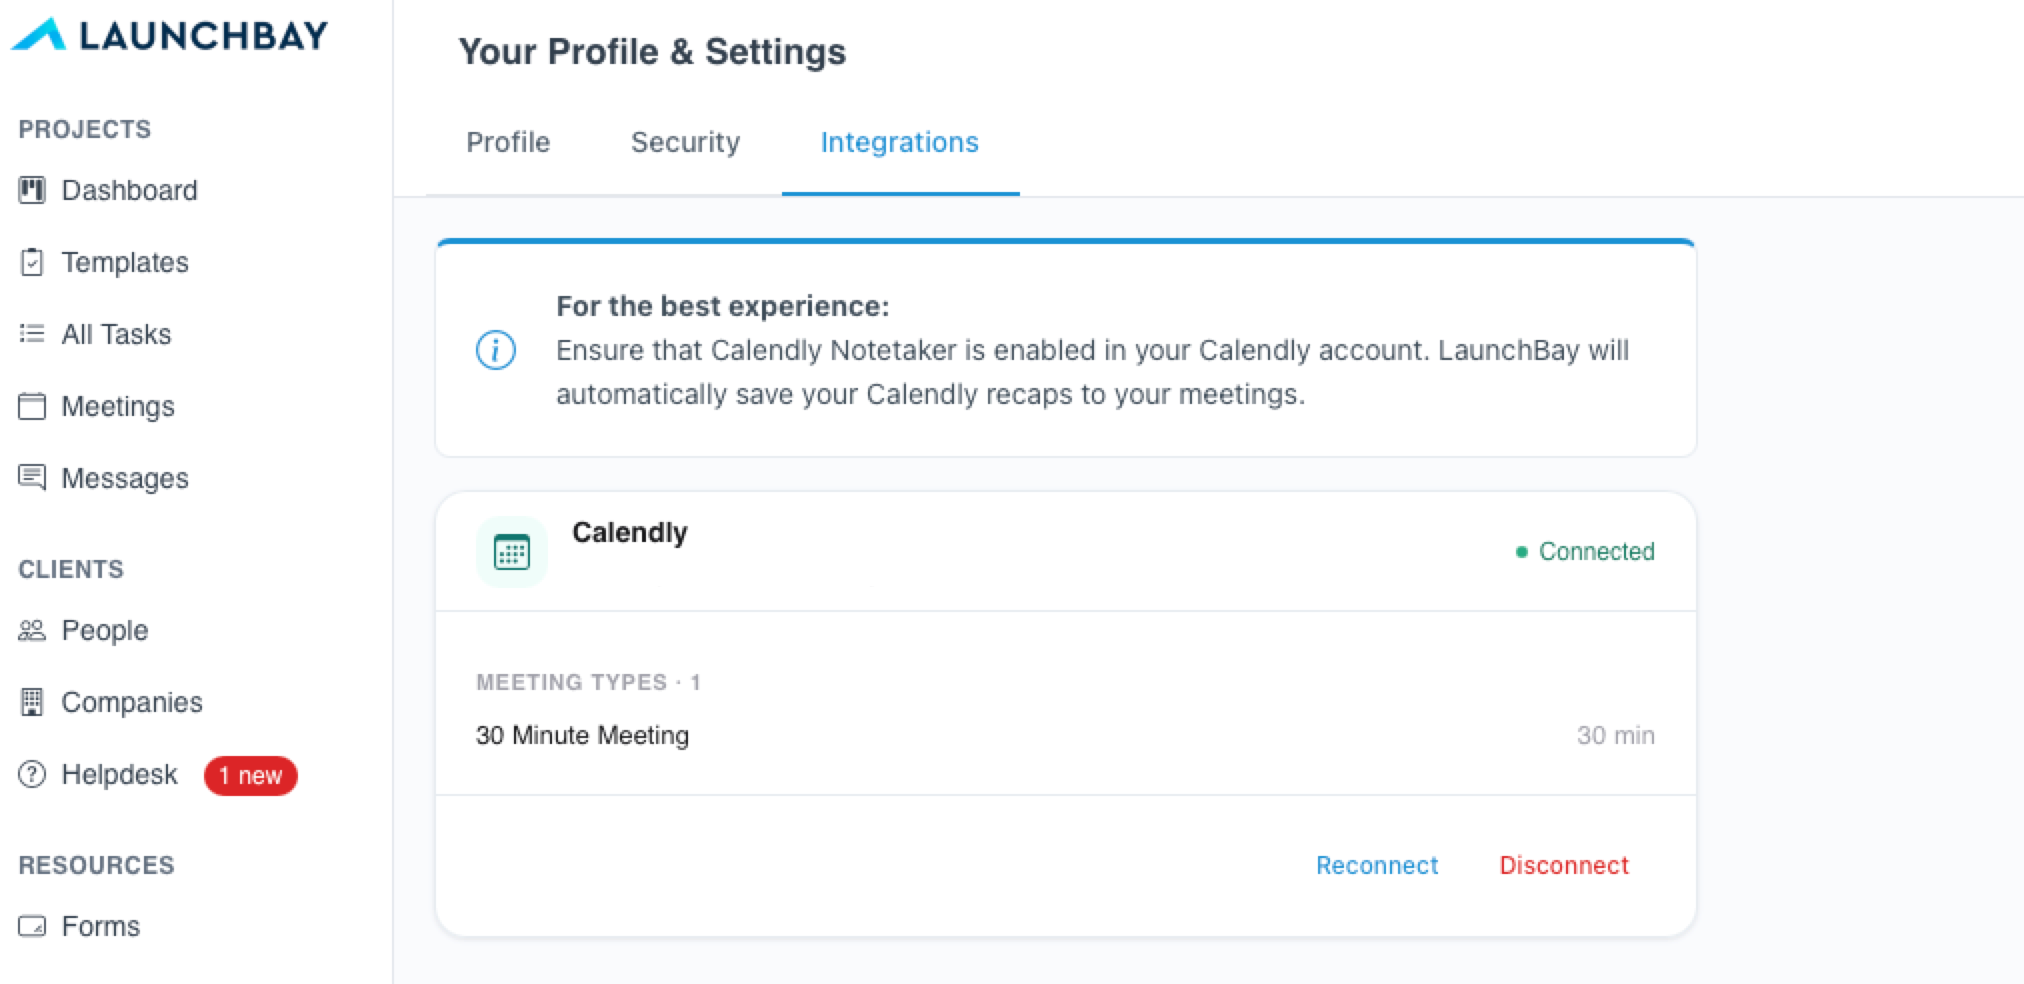
Task: Click Disconnect to remove Calendly
Action: pos(1564,865)
